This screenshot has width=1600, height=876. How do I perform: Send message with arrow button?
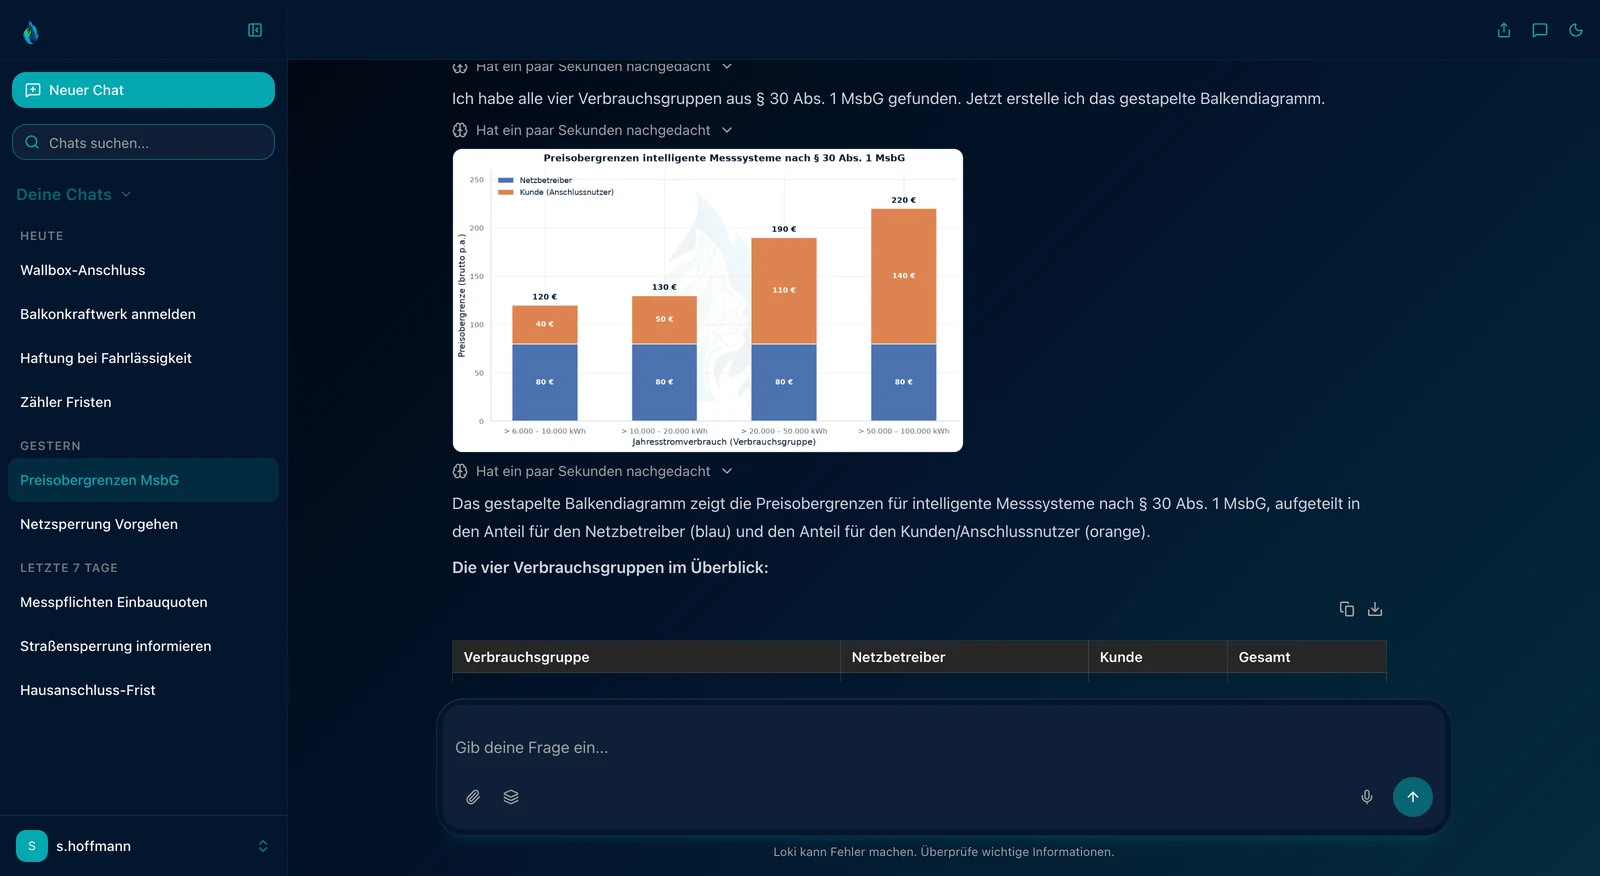coord(1413,797)
